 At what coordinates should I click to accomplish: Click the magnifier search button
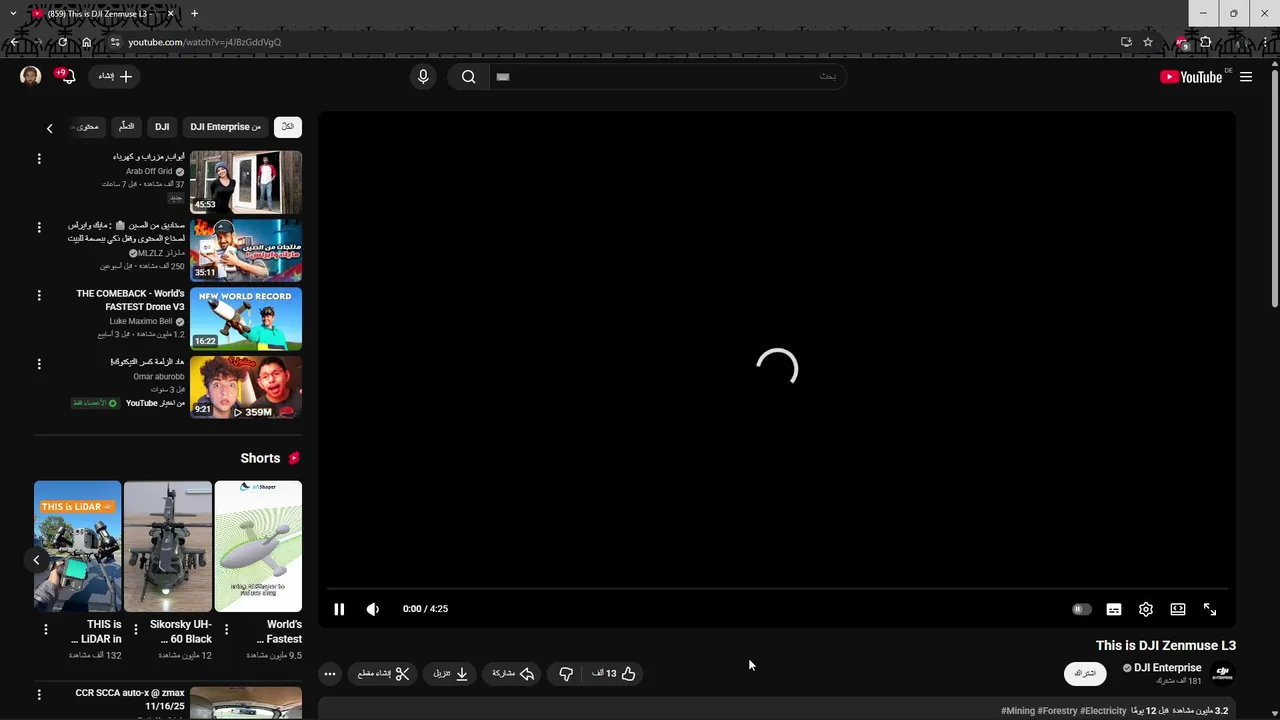coord(468,77)
